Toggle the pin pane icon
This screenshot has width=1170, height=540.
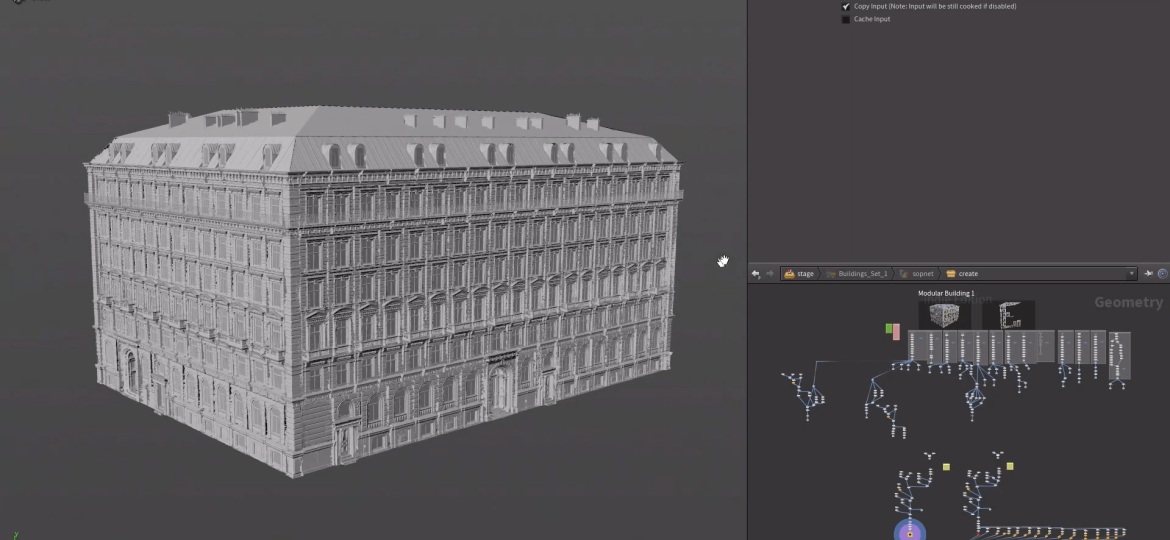tap(1148, 274)
